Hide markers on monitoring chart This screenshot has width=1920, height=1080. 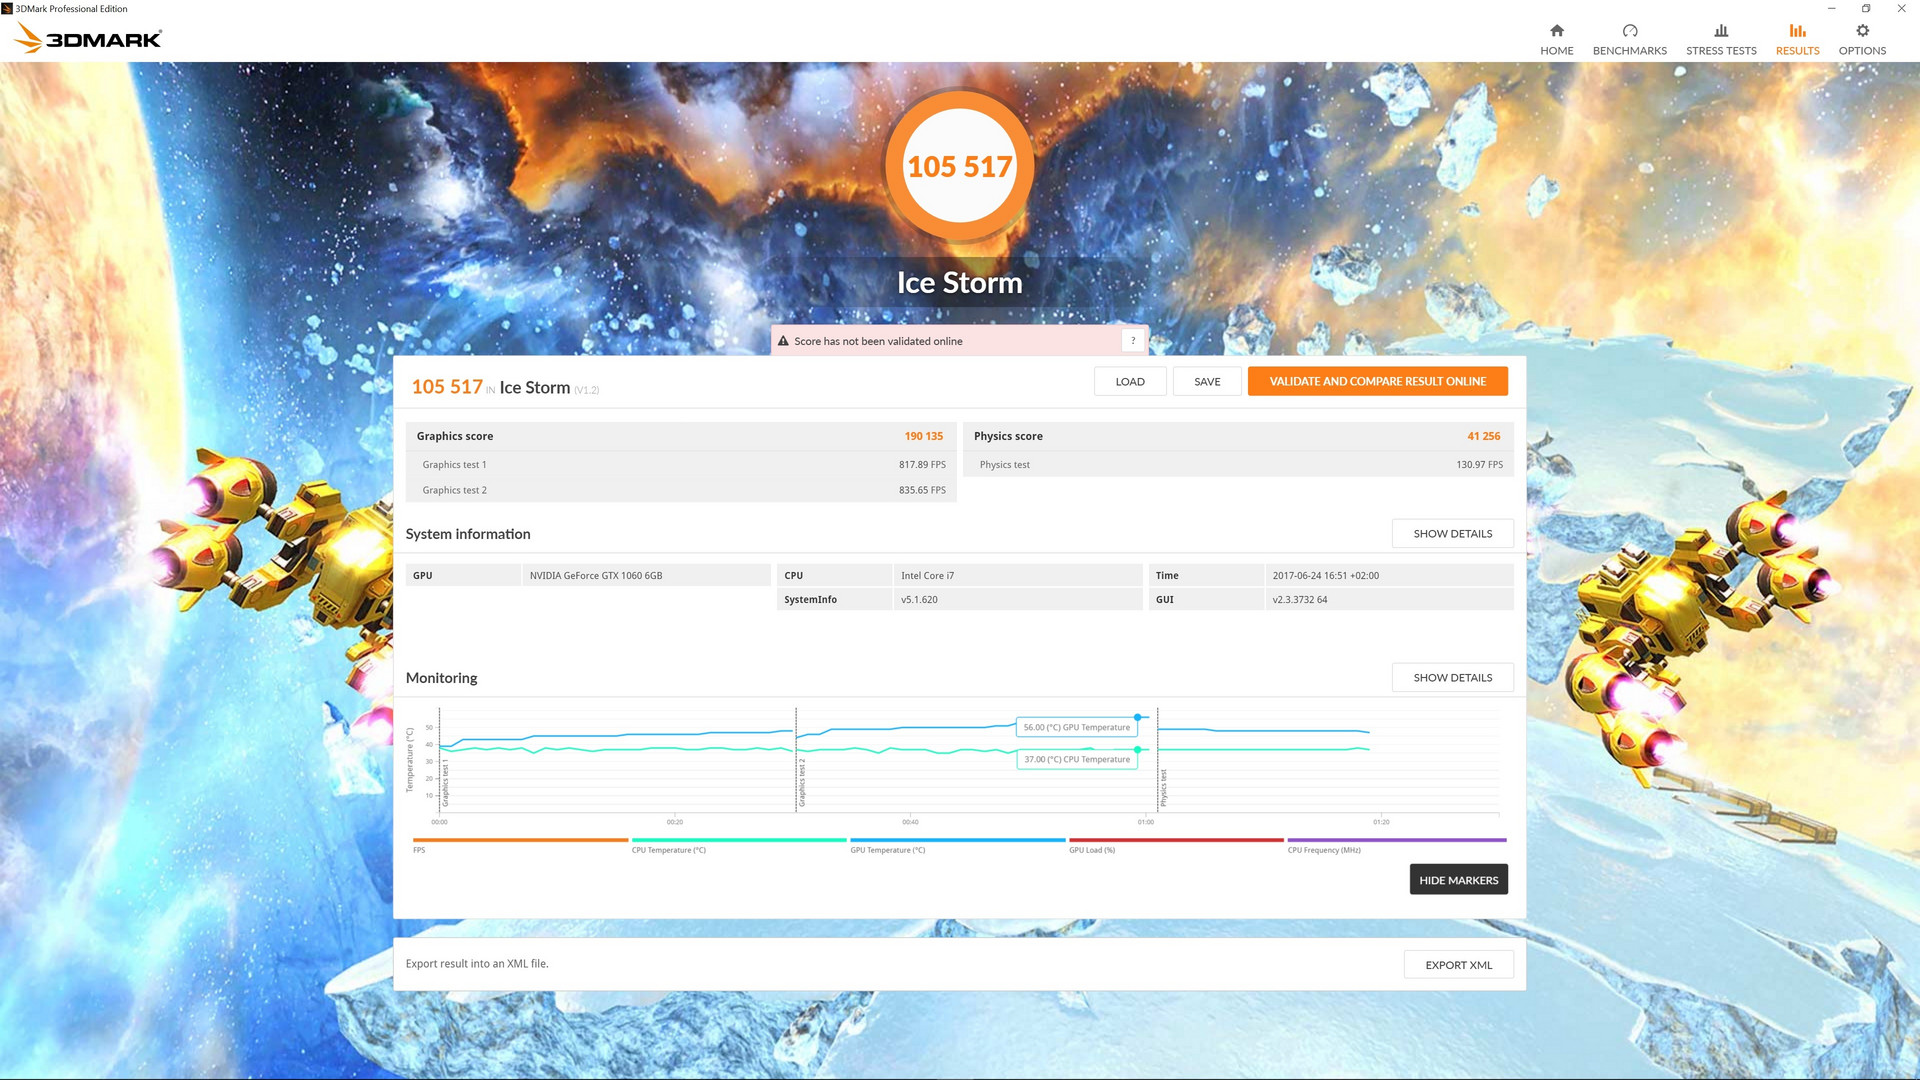click(1458, 880)
